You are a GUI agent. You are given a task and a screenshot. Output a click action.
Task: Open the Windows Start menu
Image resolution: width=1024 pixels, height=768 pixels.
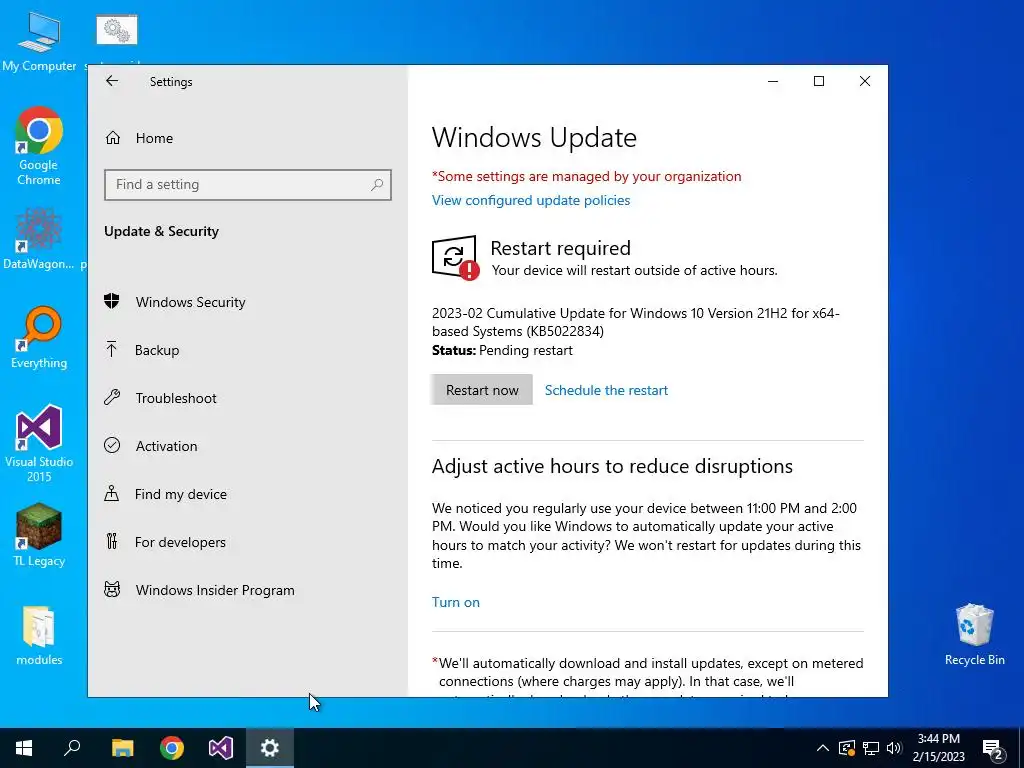click(x=24, y=748)
